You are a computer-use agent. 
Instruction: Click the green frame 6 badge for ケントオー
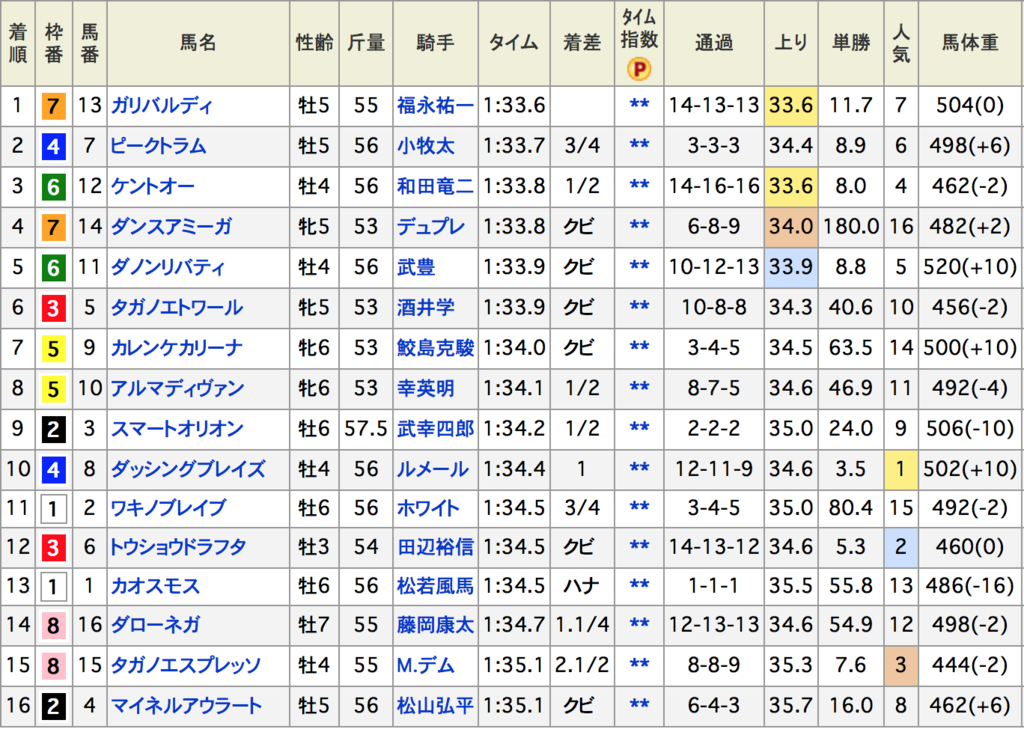[x=54, y=187]
